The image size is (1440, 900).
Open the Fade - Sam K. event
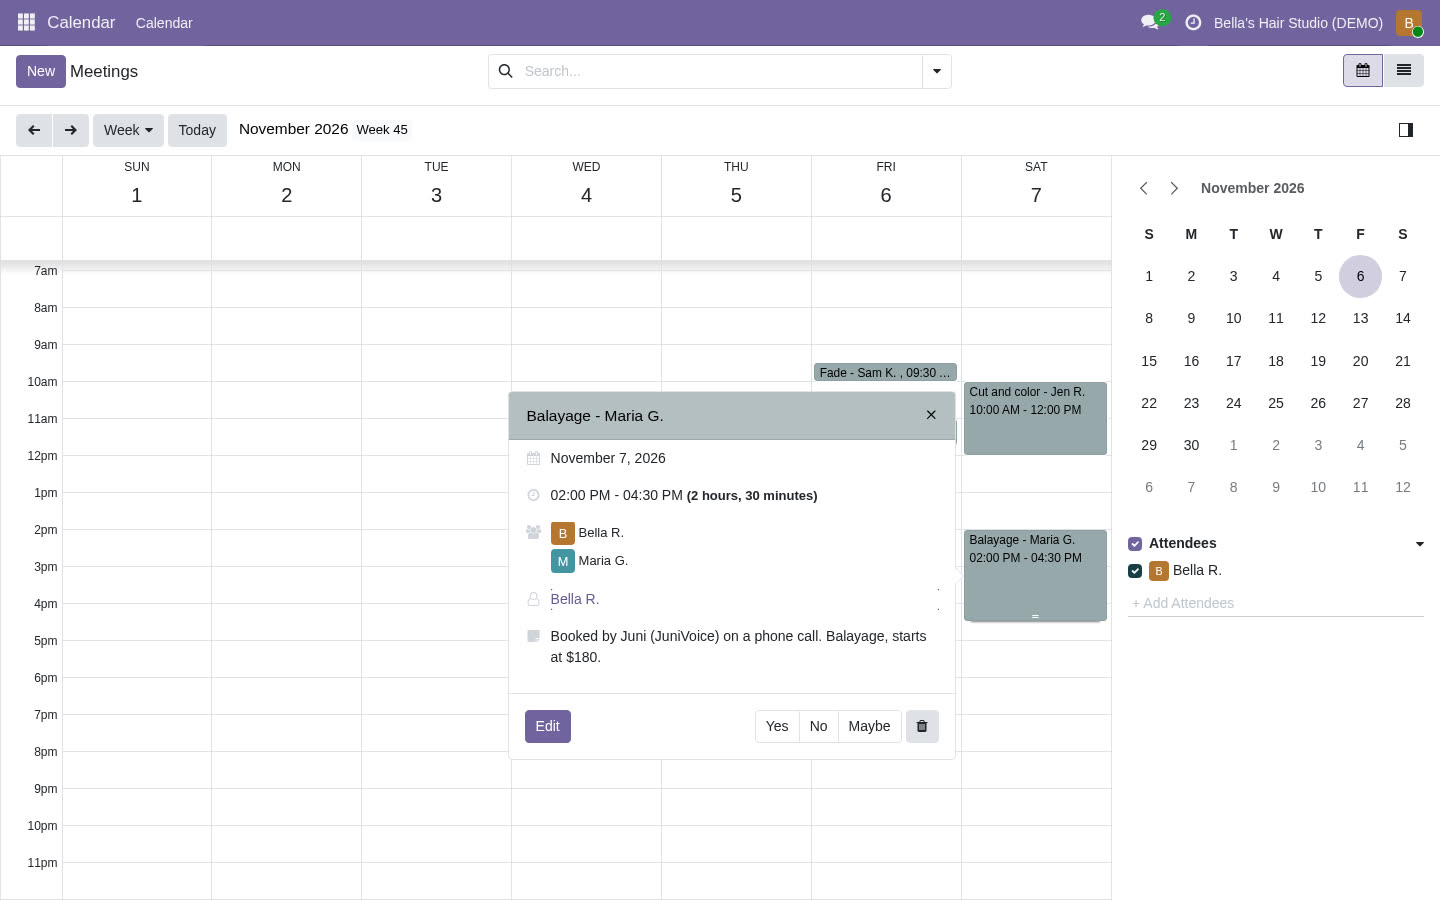(885, 372)
